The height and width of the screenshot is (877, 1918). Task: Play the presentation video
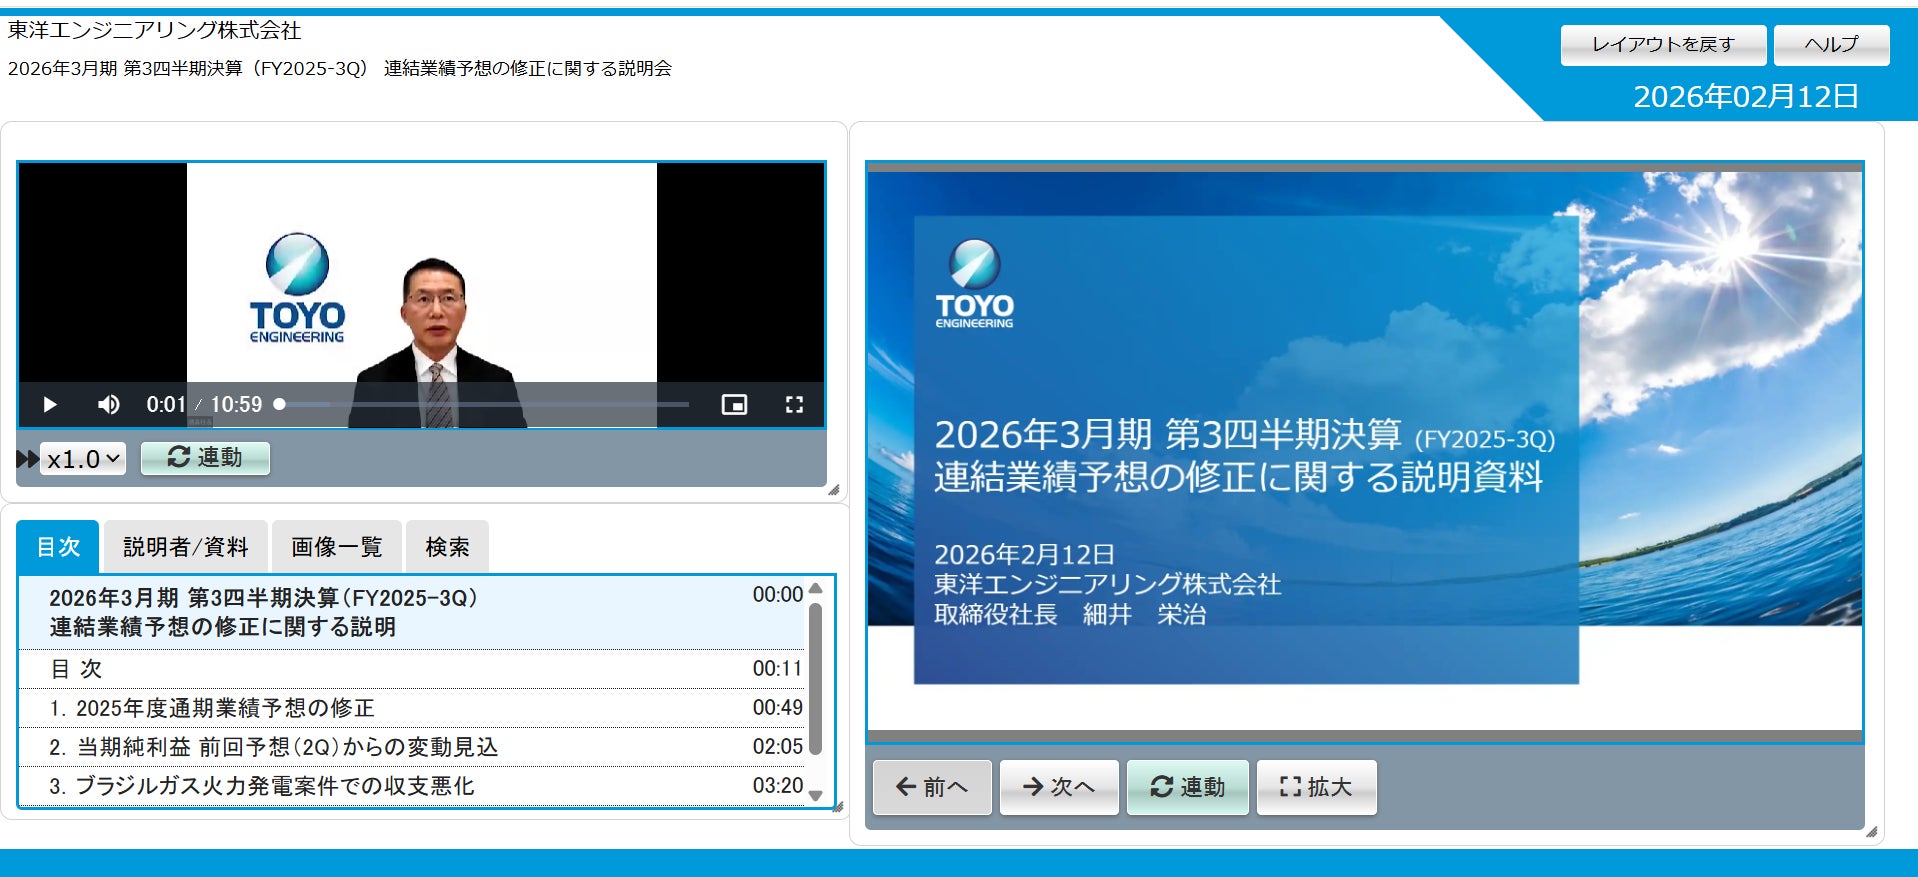coord(50,405)
